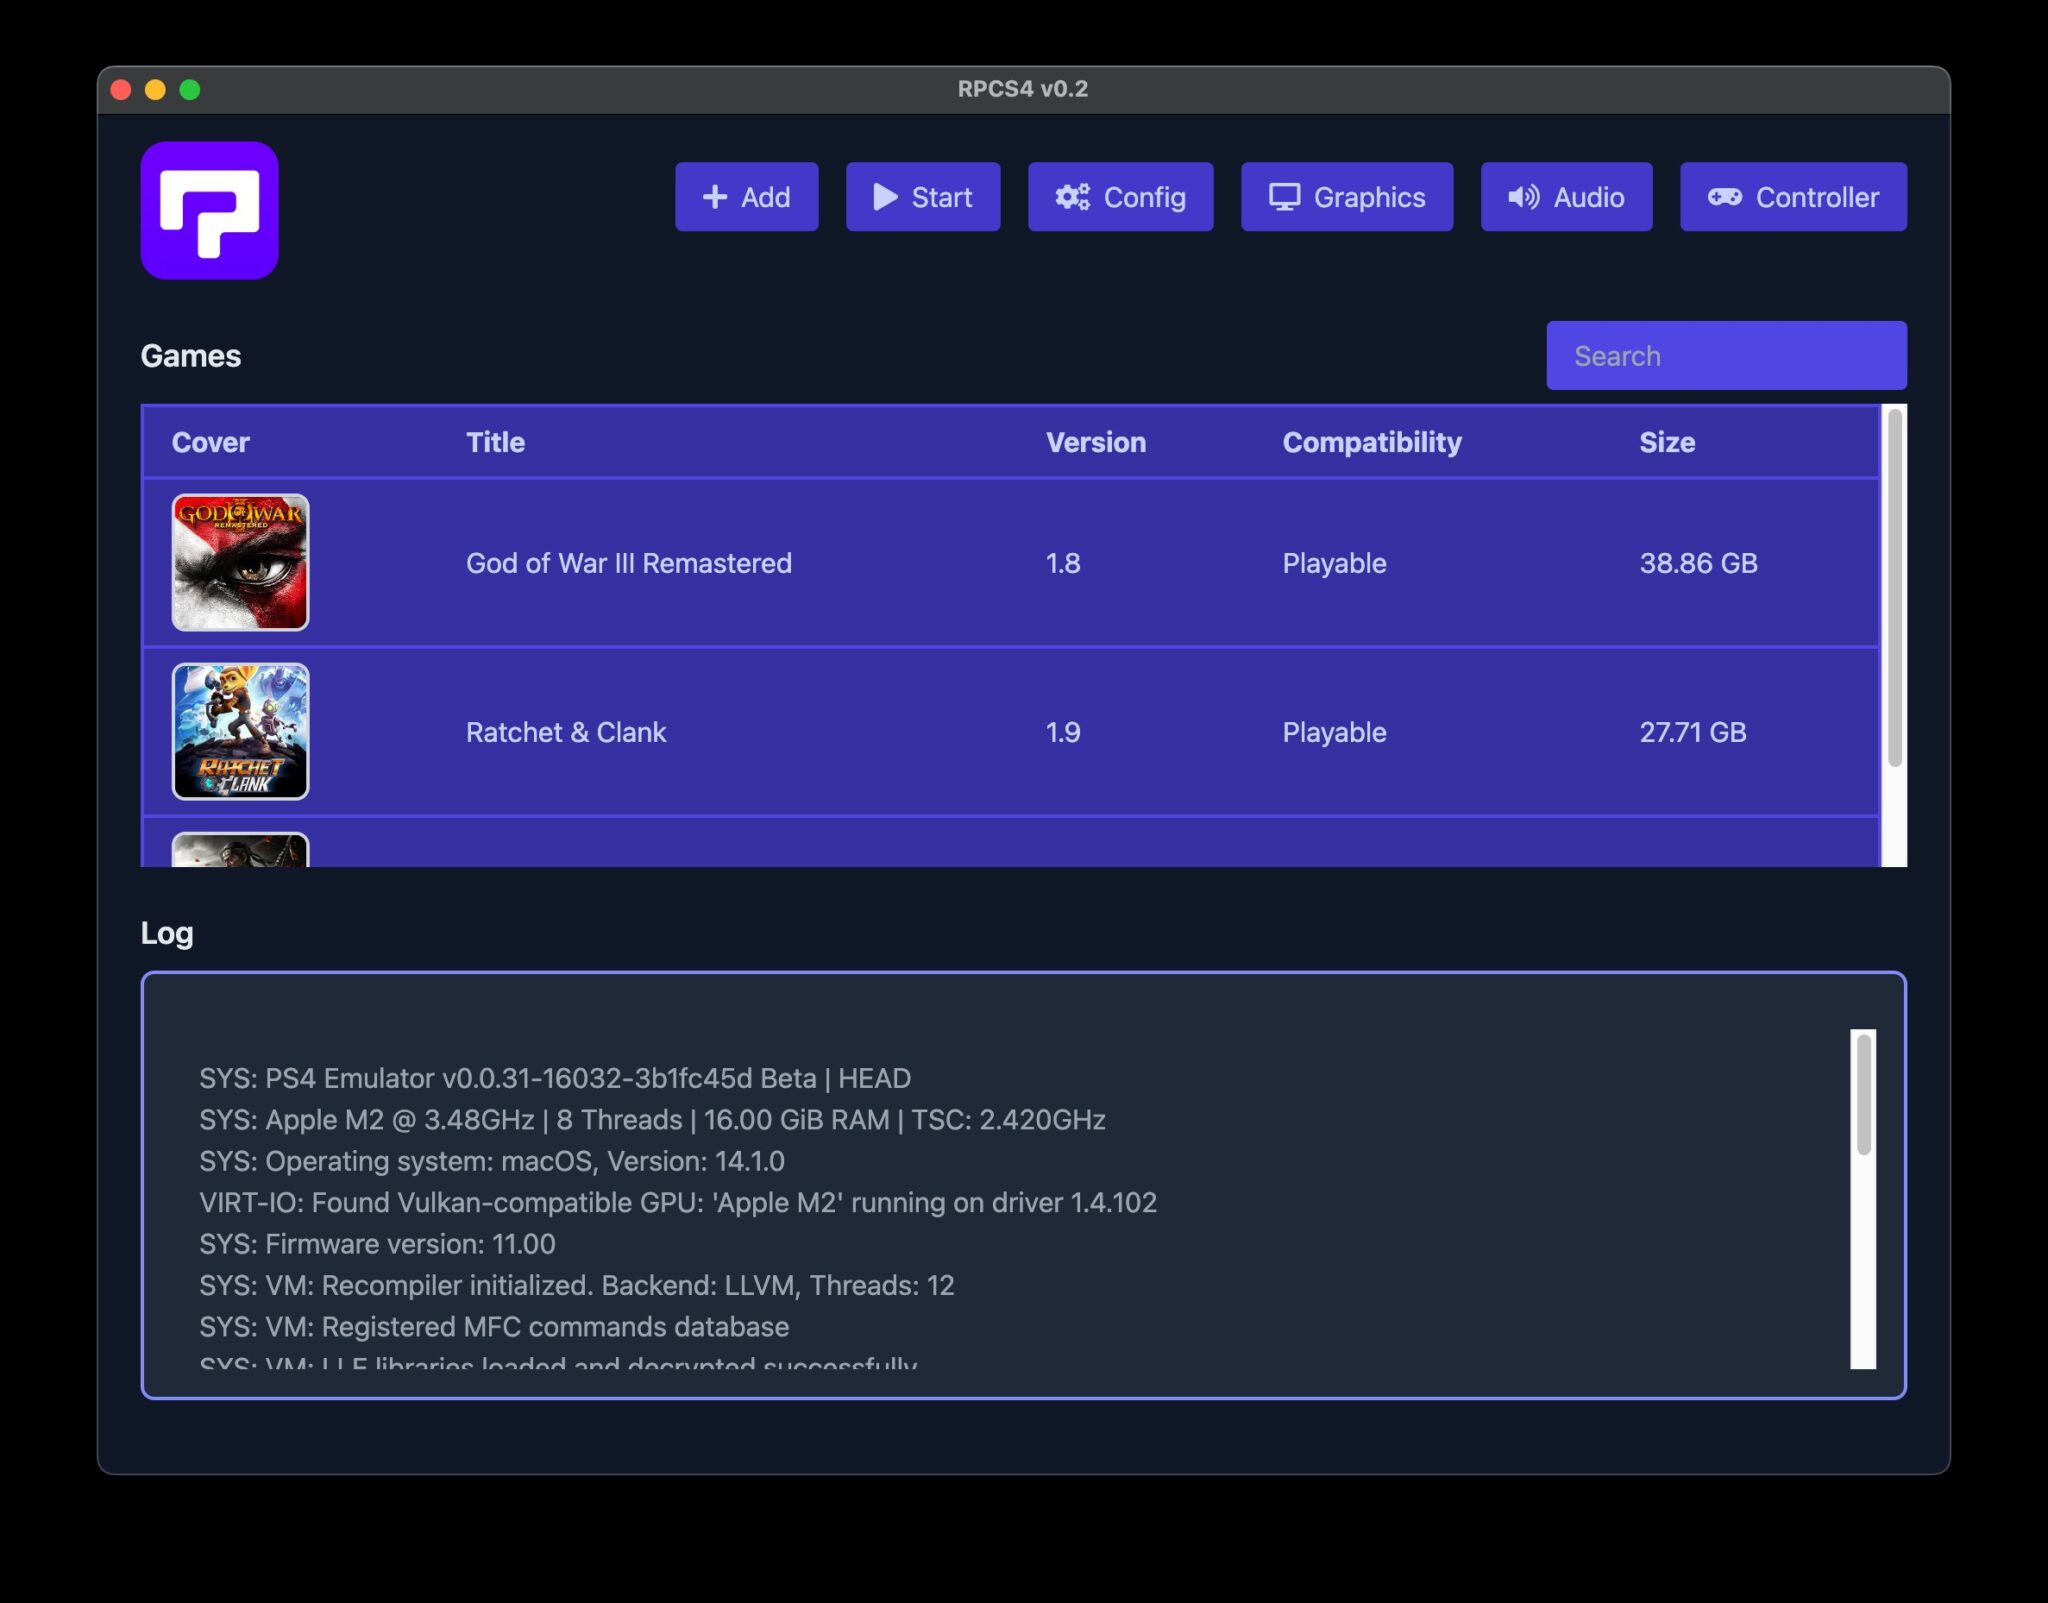Click the Firmware version 11.00 log line

(377, 1244)
